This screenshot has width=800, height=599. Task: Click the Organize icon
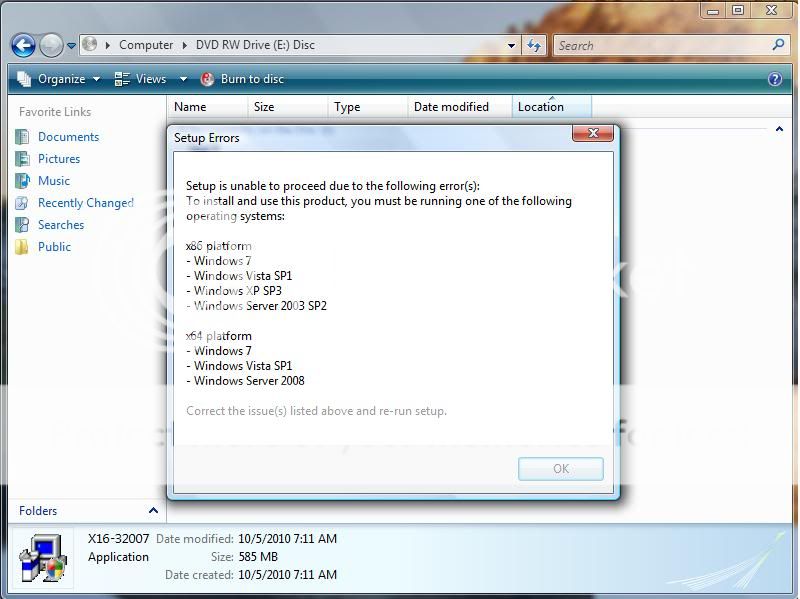24,79
